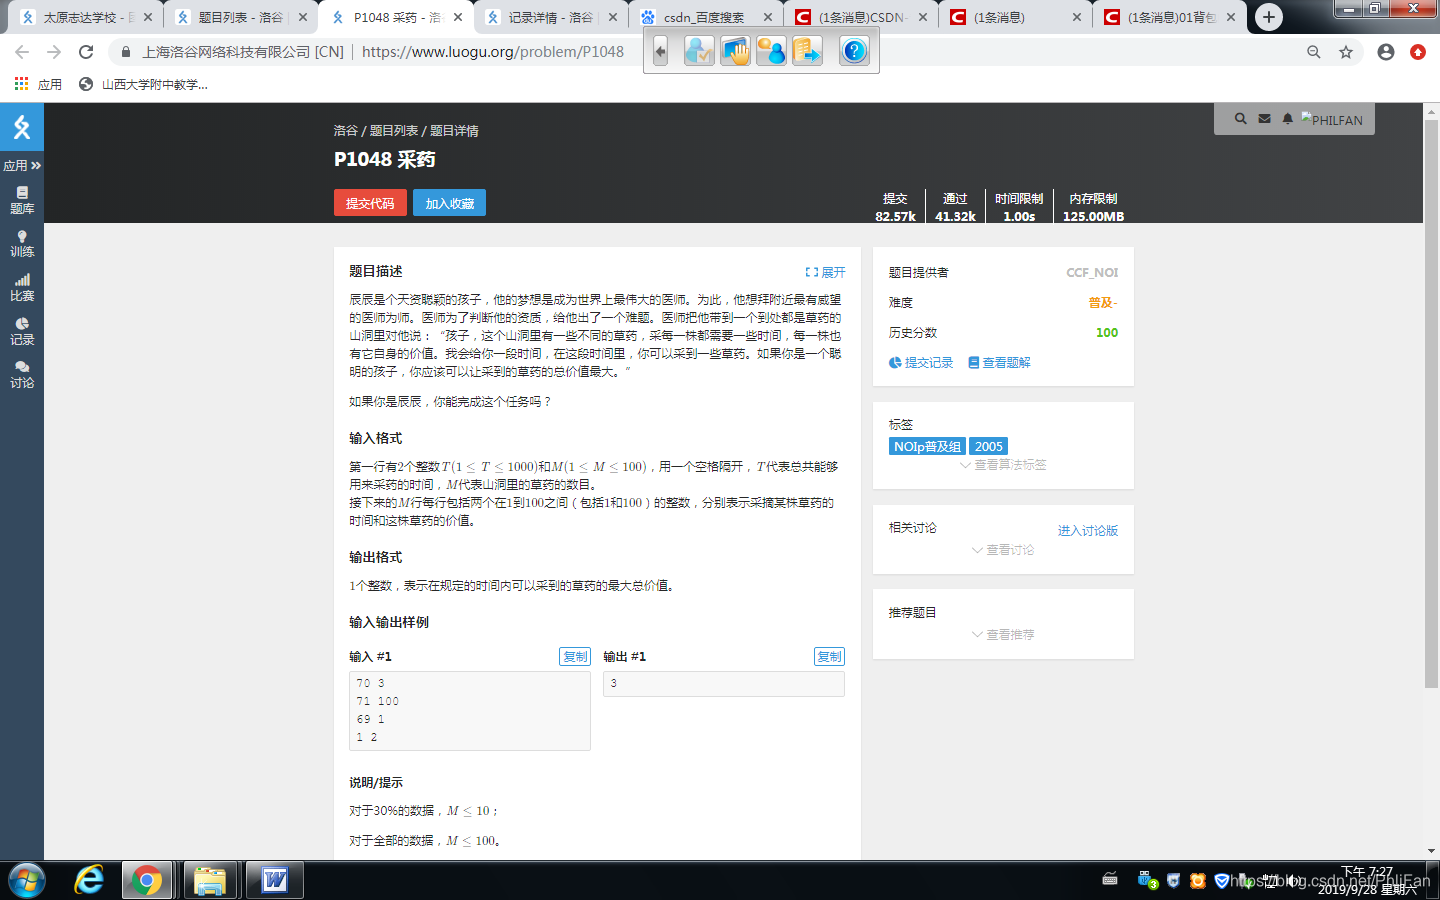Expand the 应用 apps sidebar menu
Screen dimensions: 1440x900
(x=22, y=165)
